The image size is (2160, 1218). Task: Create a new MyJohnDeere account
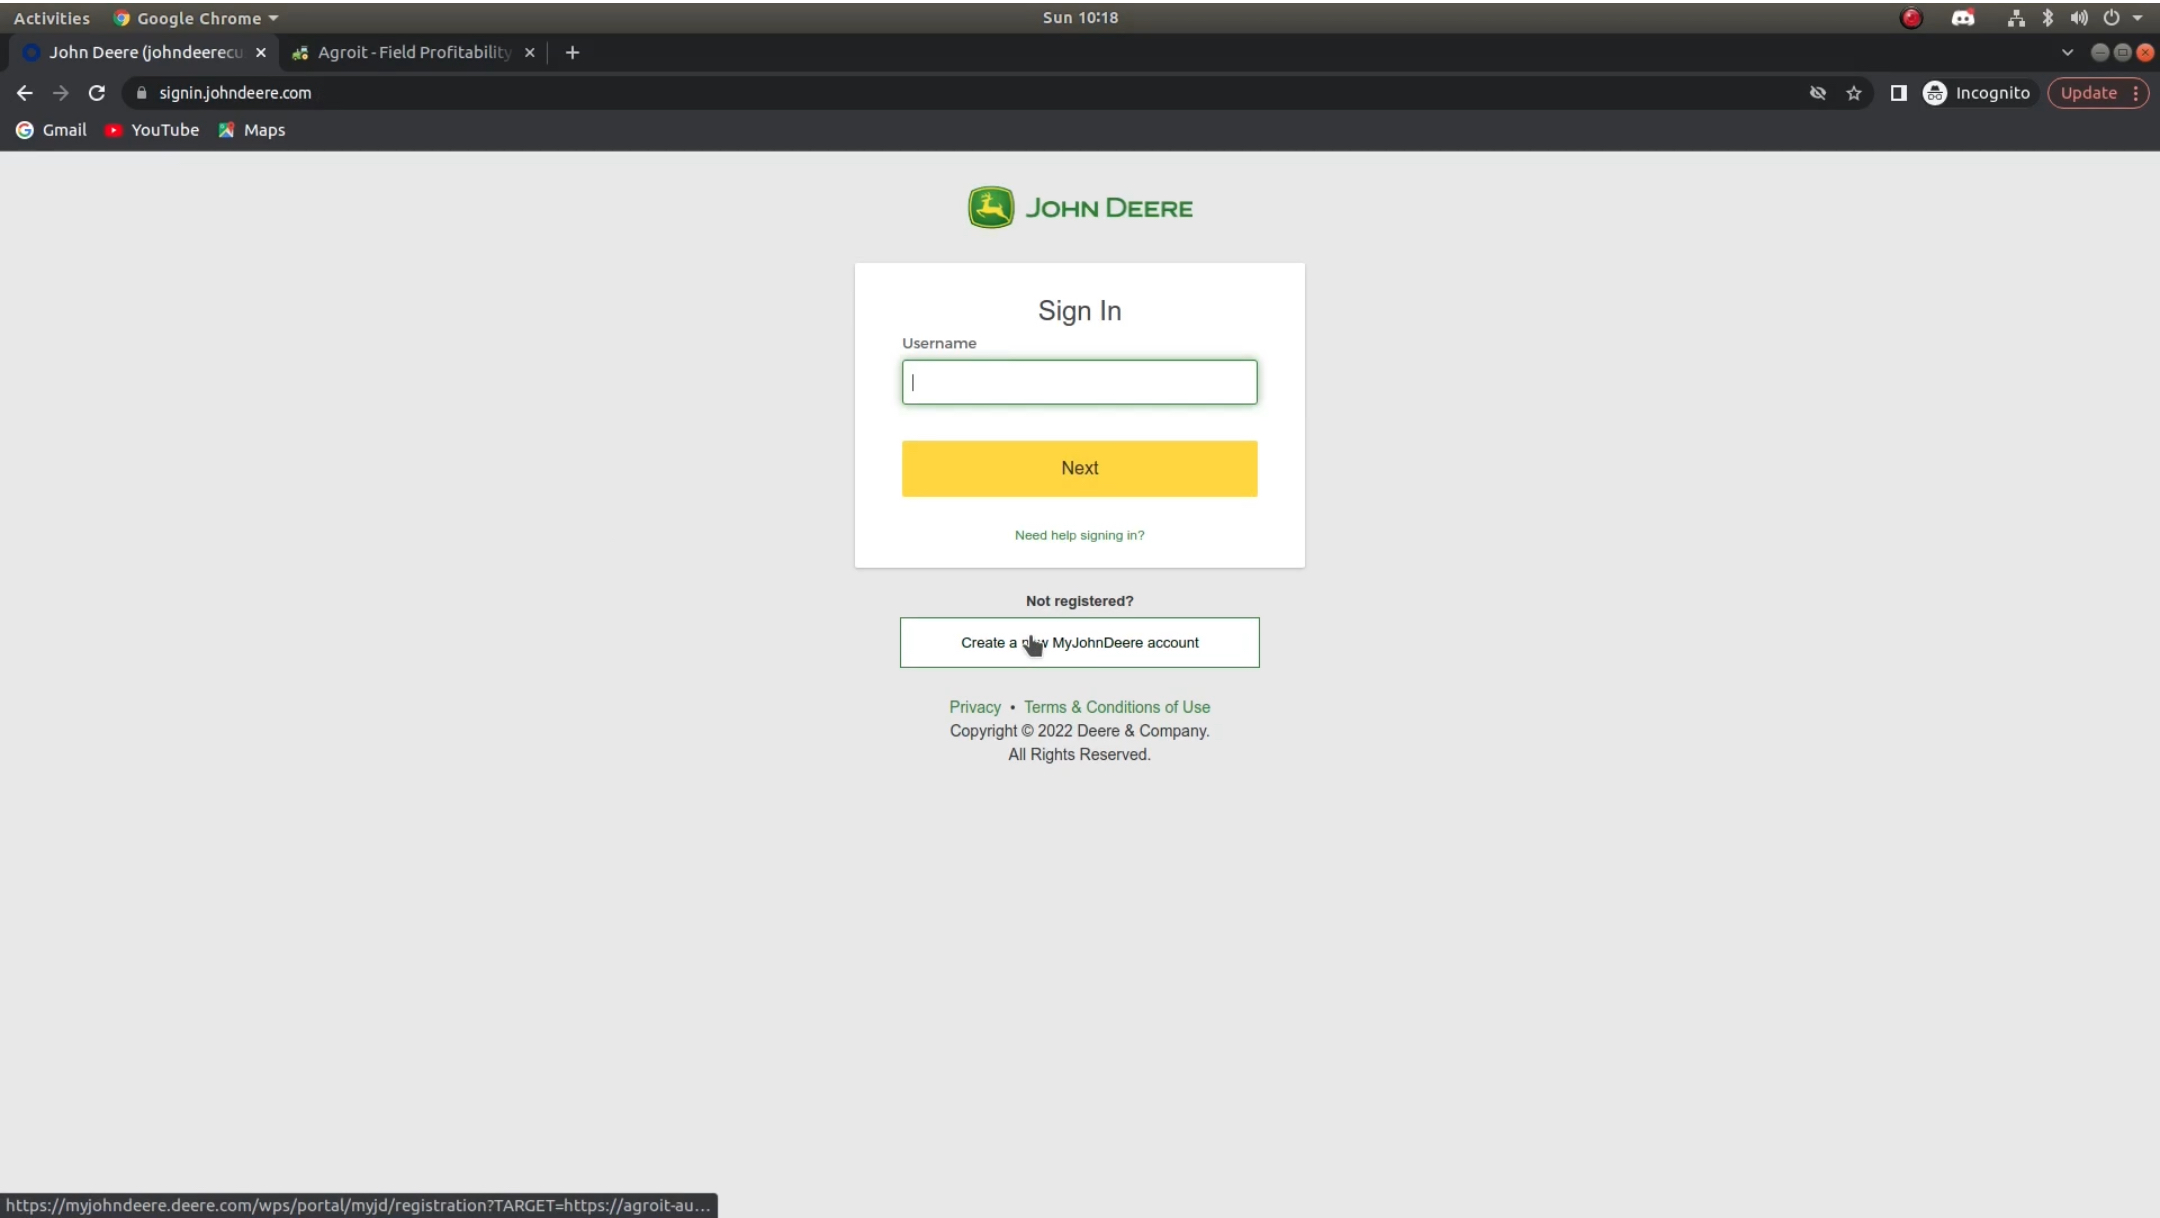pyautogui.click(x=1079, y=642)
